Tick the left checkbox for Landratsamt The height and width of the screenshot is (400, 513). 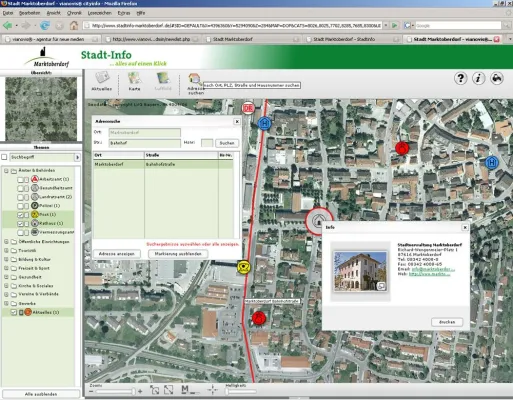pos(20,197)
